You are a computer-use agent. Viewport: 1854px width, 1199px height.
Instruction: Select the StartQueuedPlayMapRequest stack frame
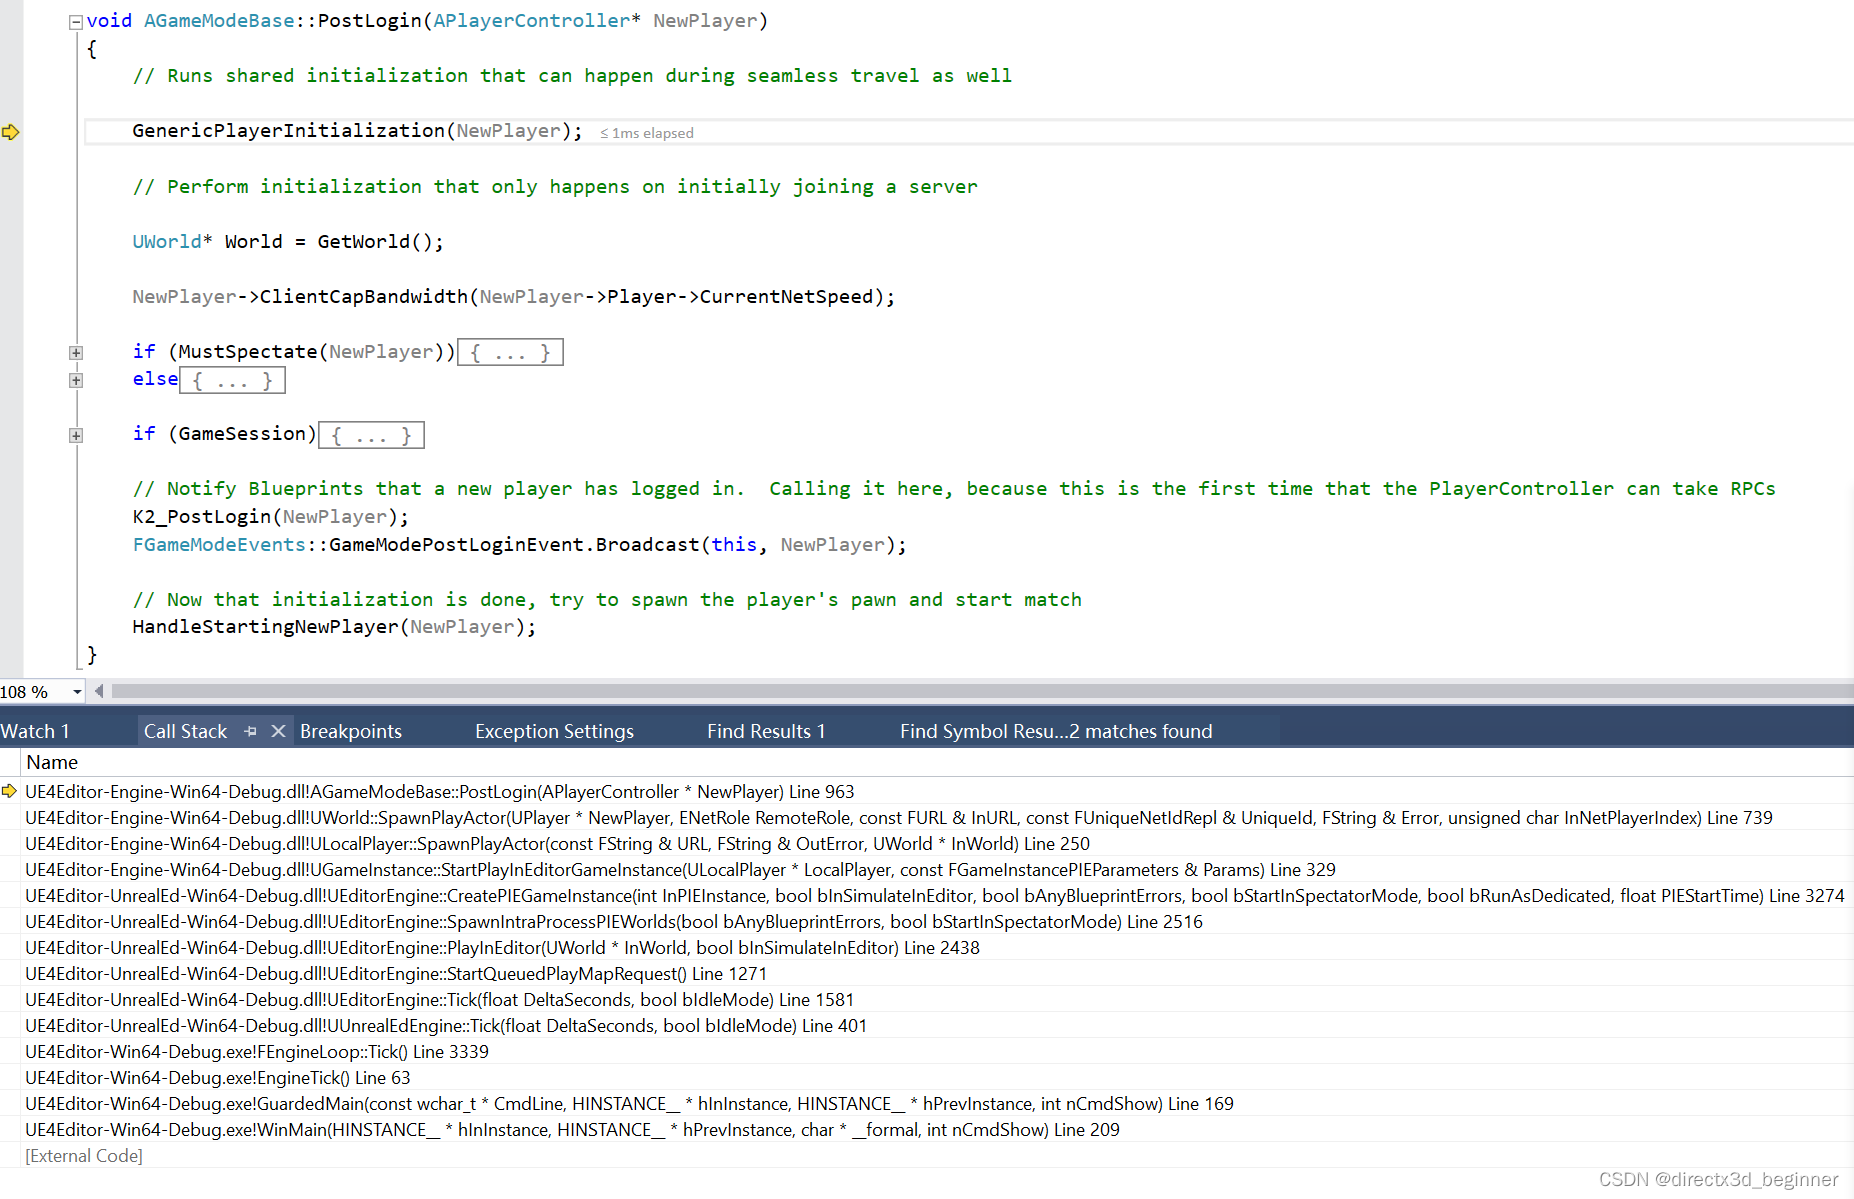pyautogui.click(x=396, y=973)
